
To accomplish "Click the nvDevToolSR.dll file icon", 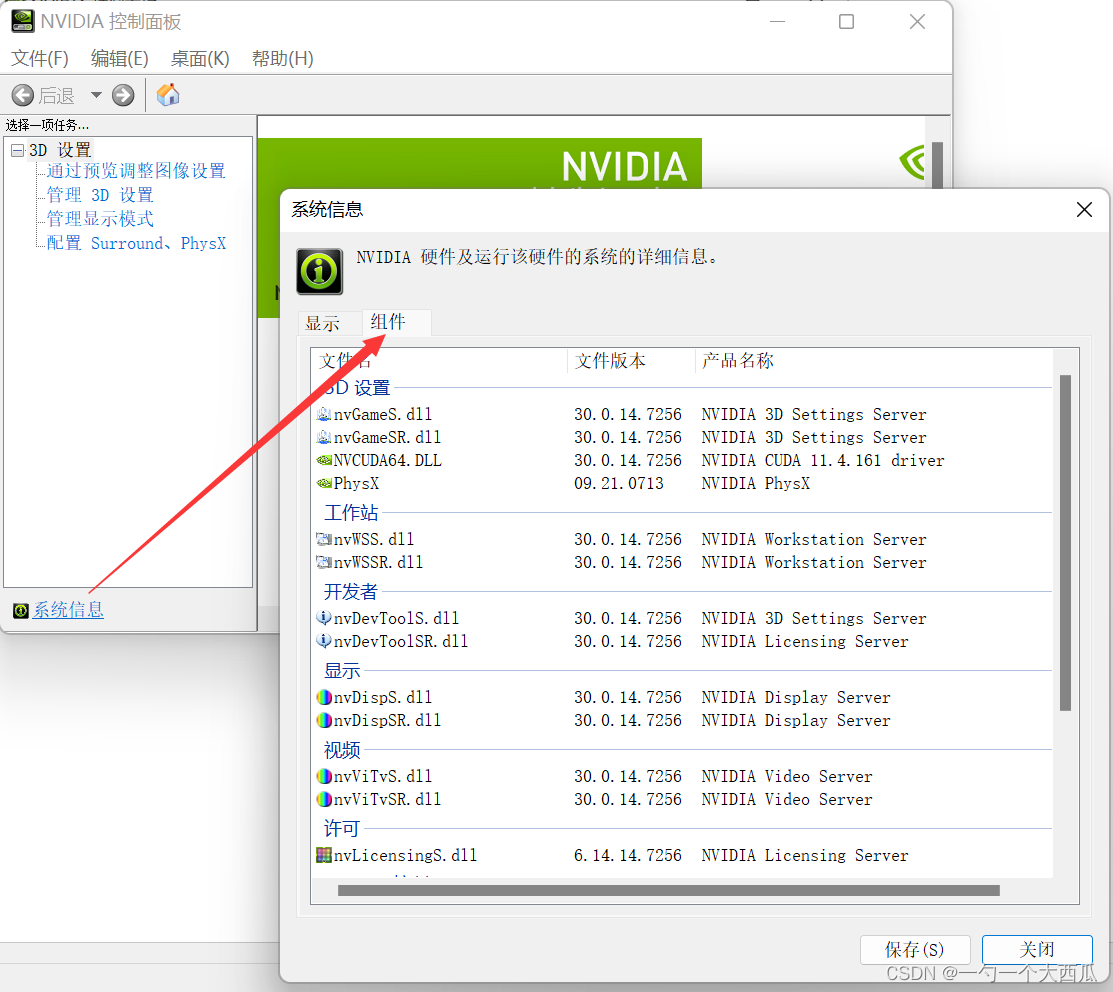I will [x=324, y=640].
